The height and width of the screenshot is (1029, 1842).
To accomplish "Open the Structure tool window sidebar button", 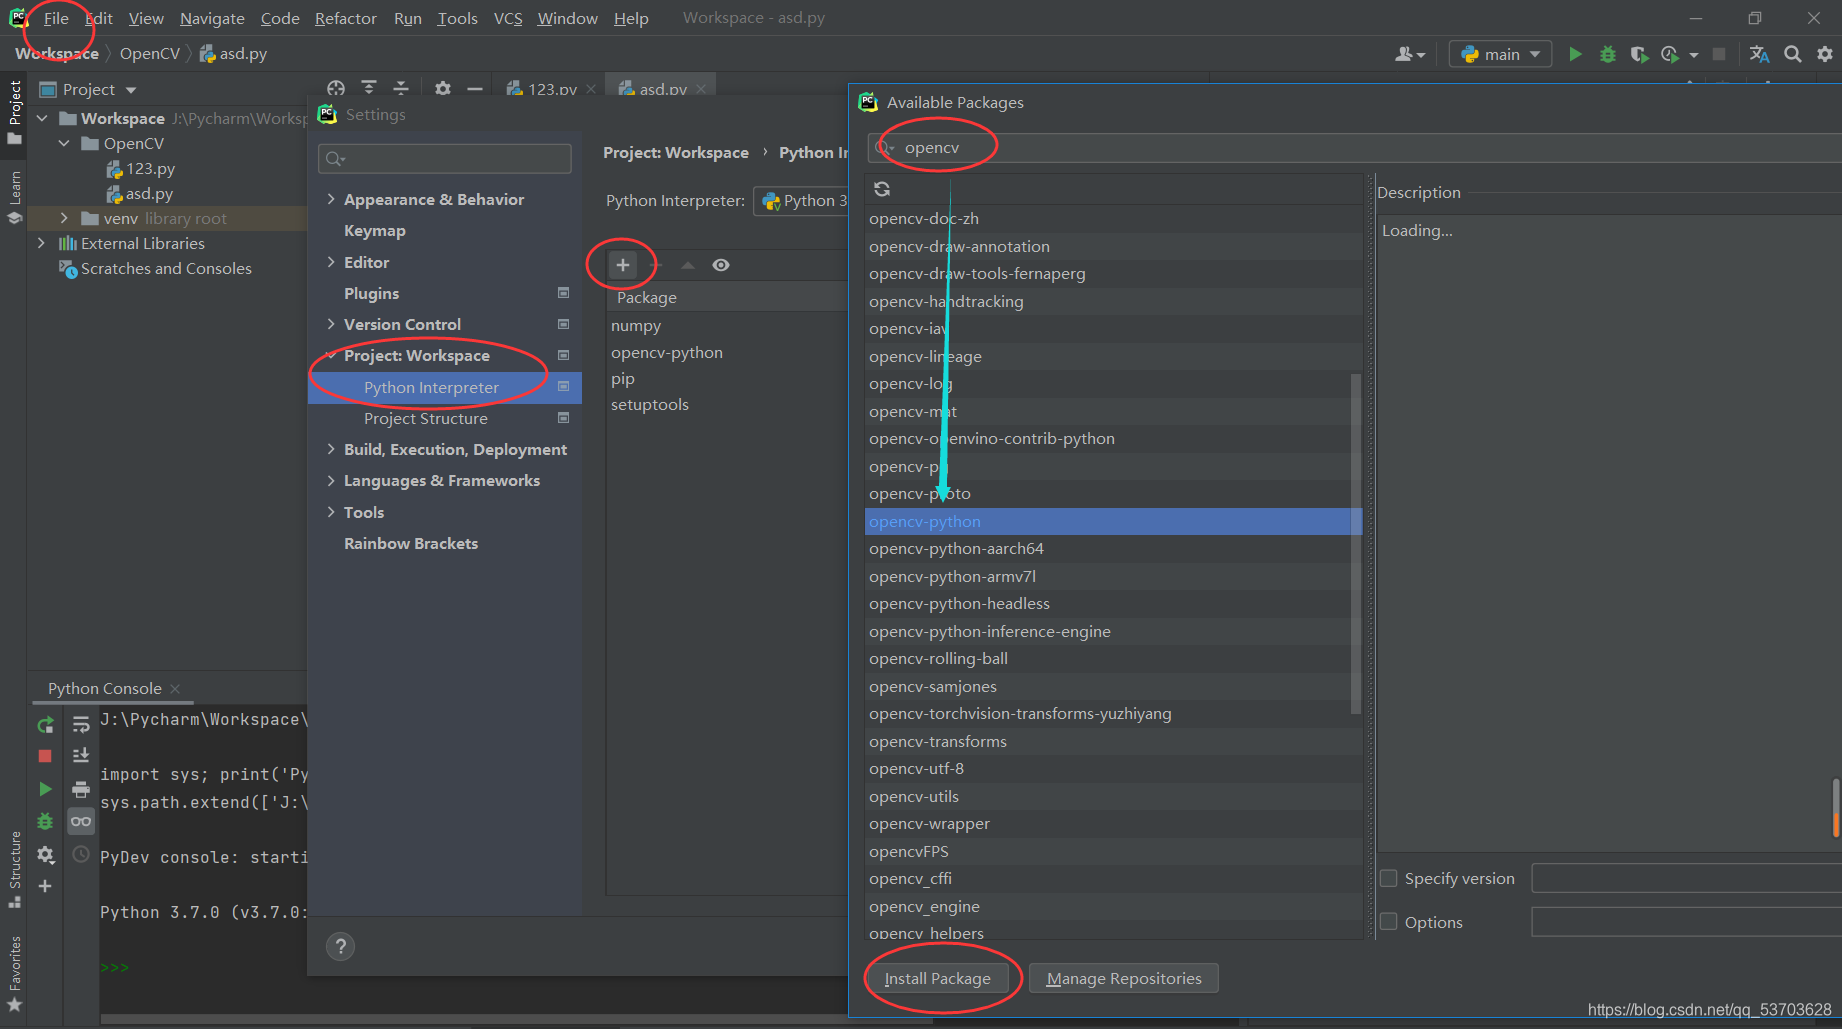I will tap(14, 868).
